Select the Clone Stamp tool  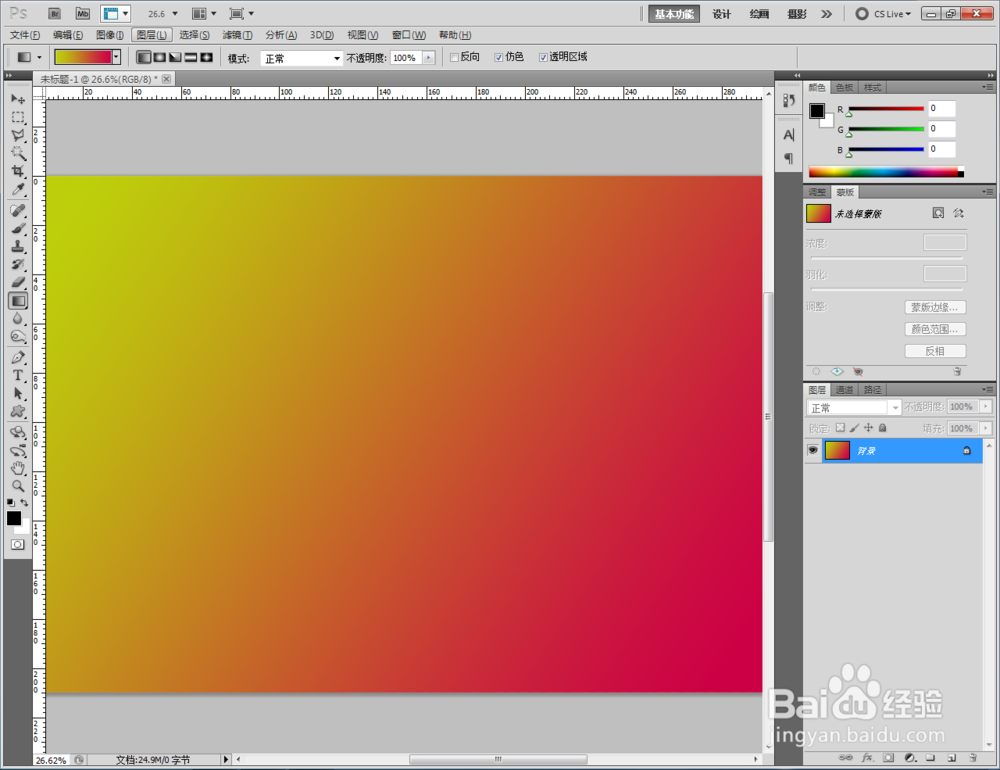(18, 246)
